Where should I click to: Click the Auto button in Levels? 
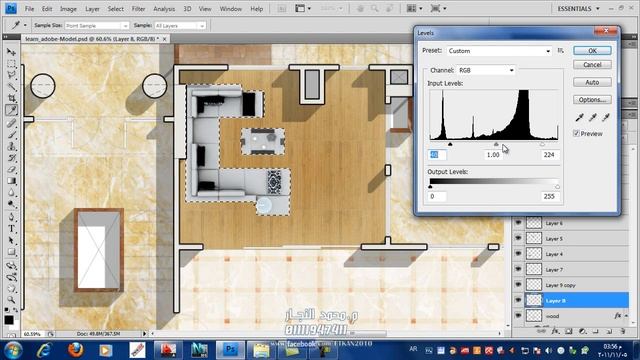592,82
